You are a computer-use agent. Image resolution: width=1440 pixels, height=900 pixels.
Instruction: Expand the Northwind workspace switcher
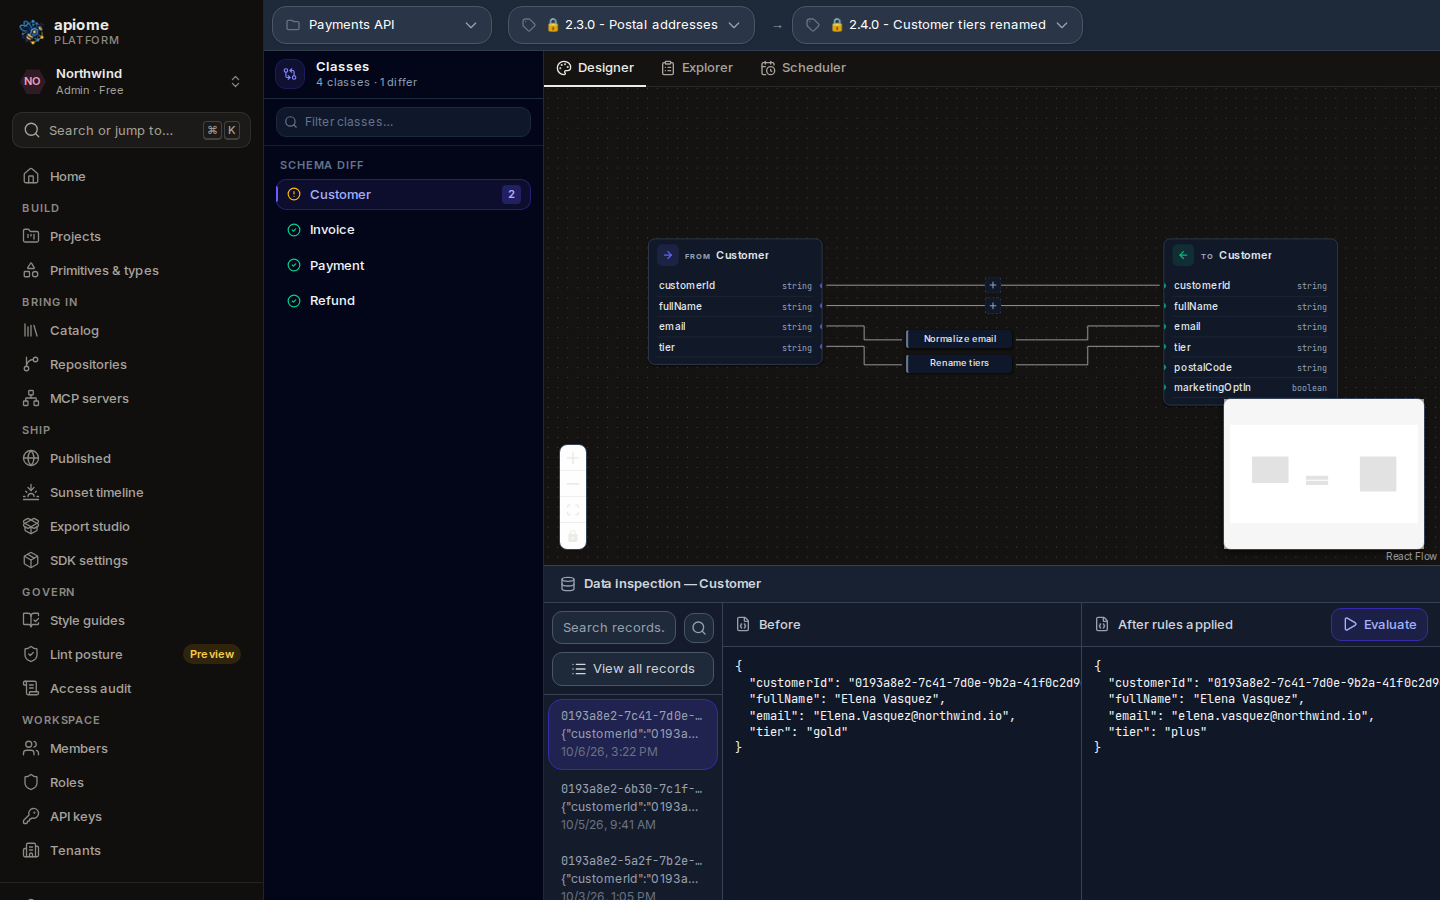pyautogui.click(x=131, y=82)
